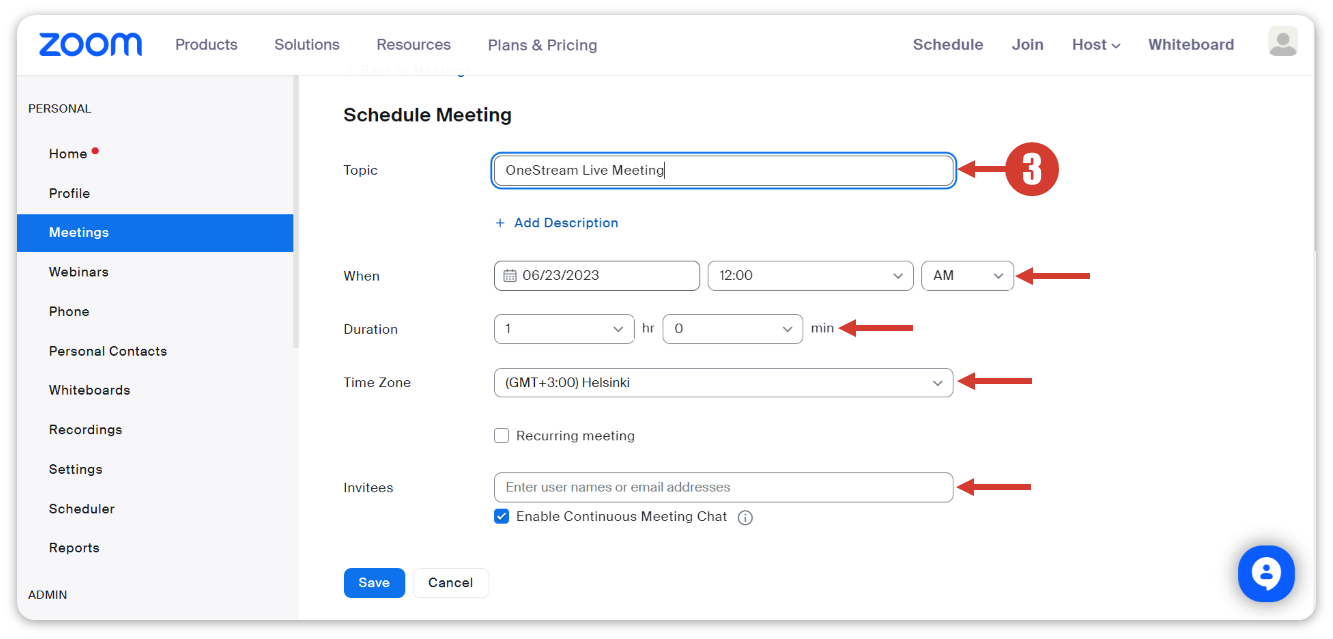Cancel the meeting scheduling
1333x639 pixels.
450,583
